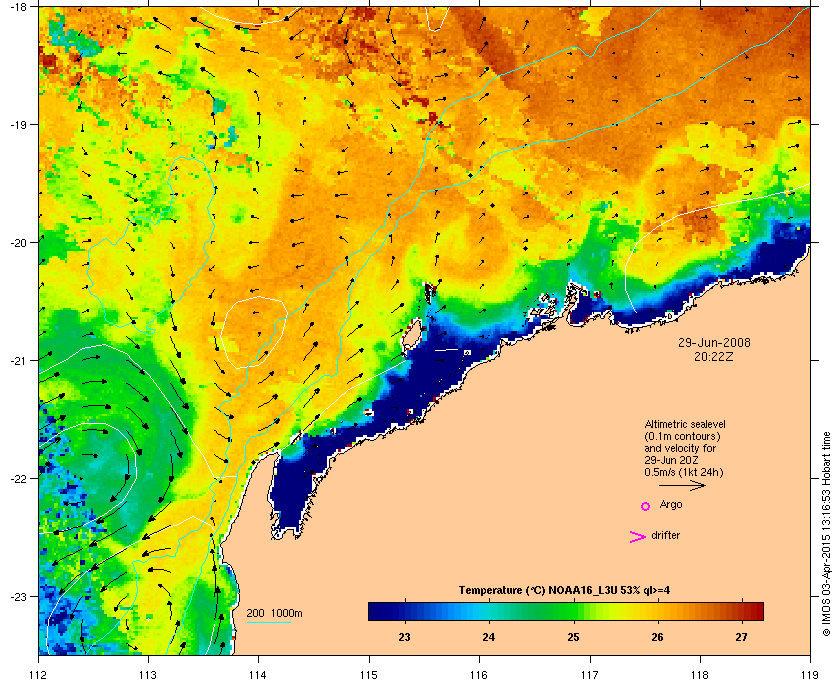Click longitude axis label 119

click(810, 674)
